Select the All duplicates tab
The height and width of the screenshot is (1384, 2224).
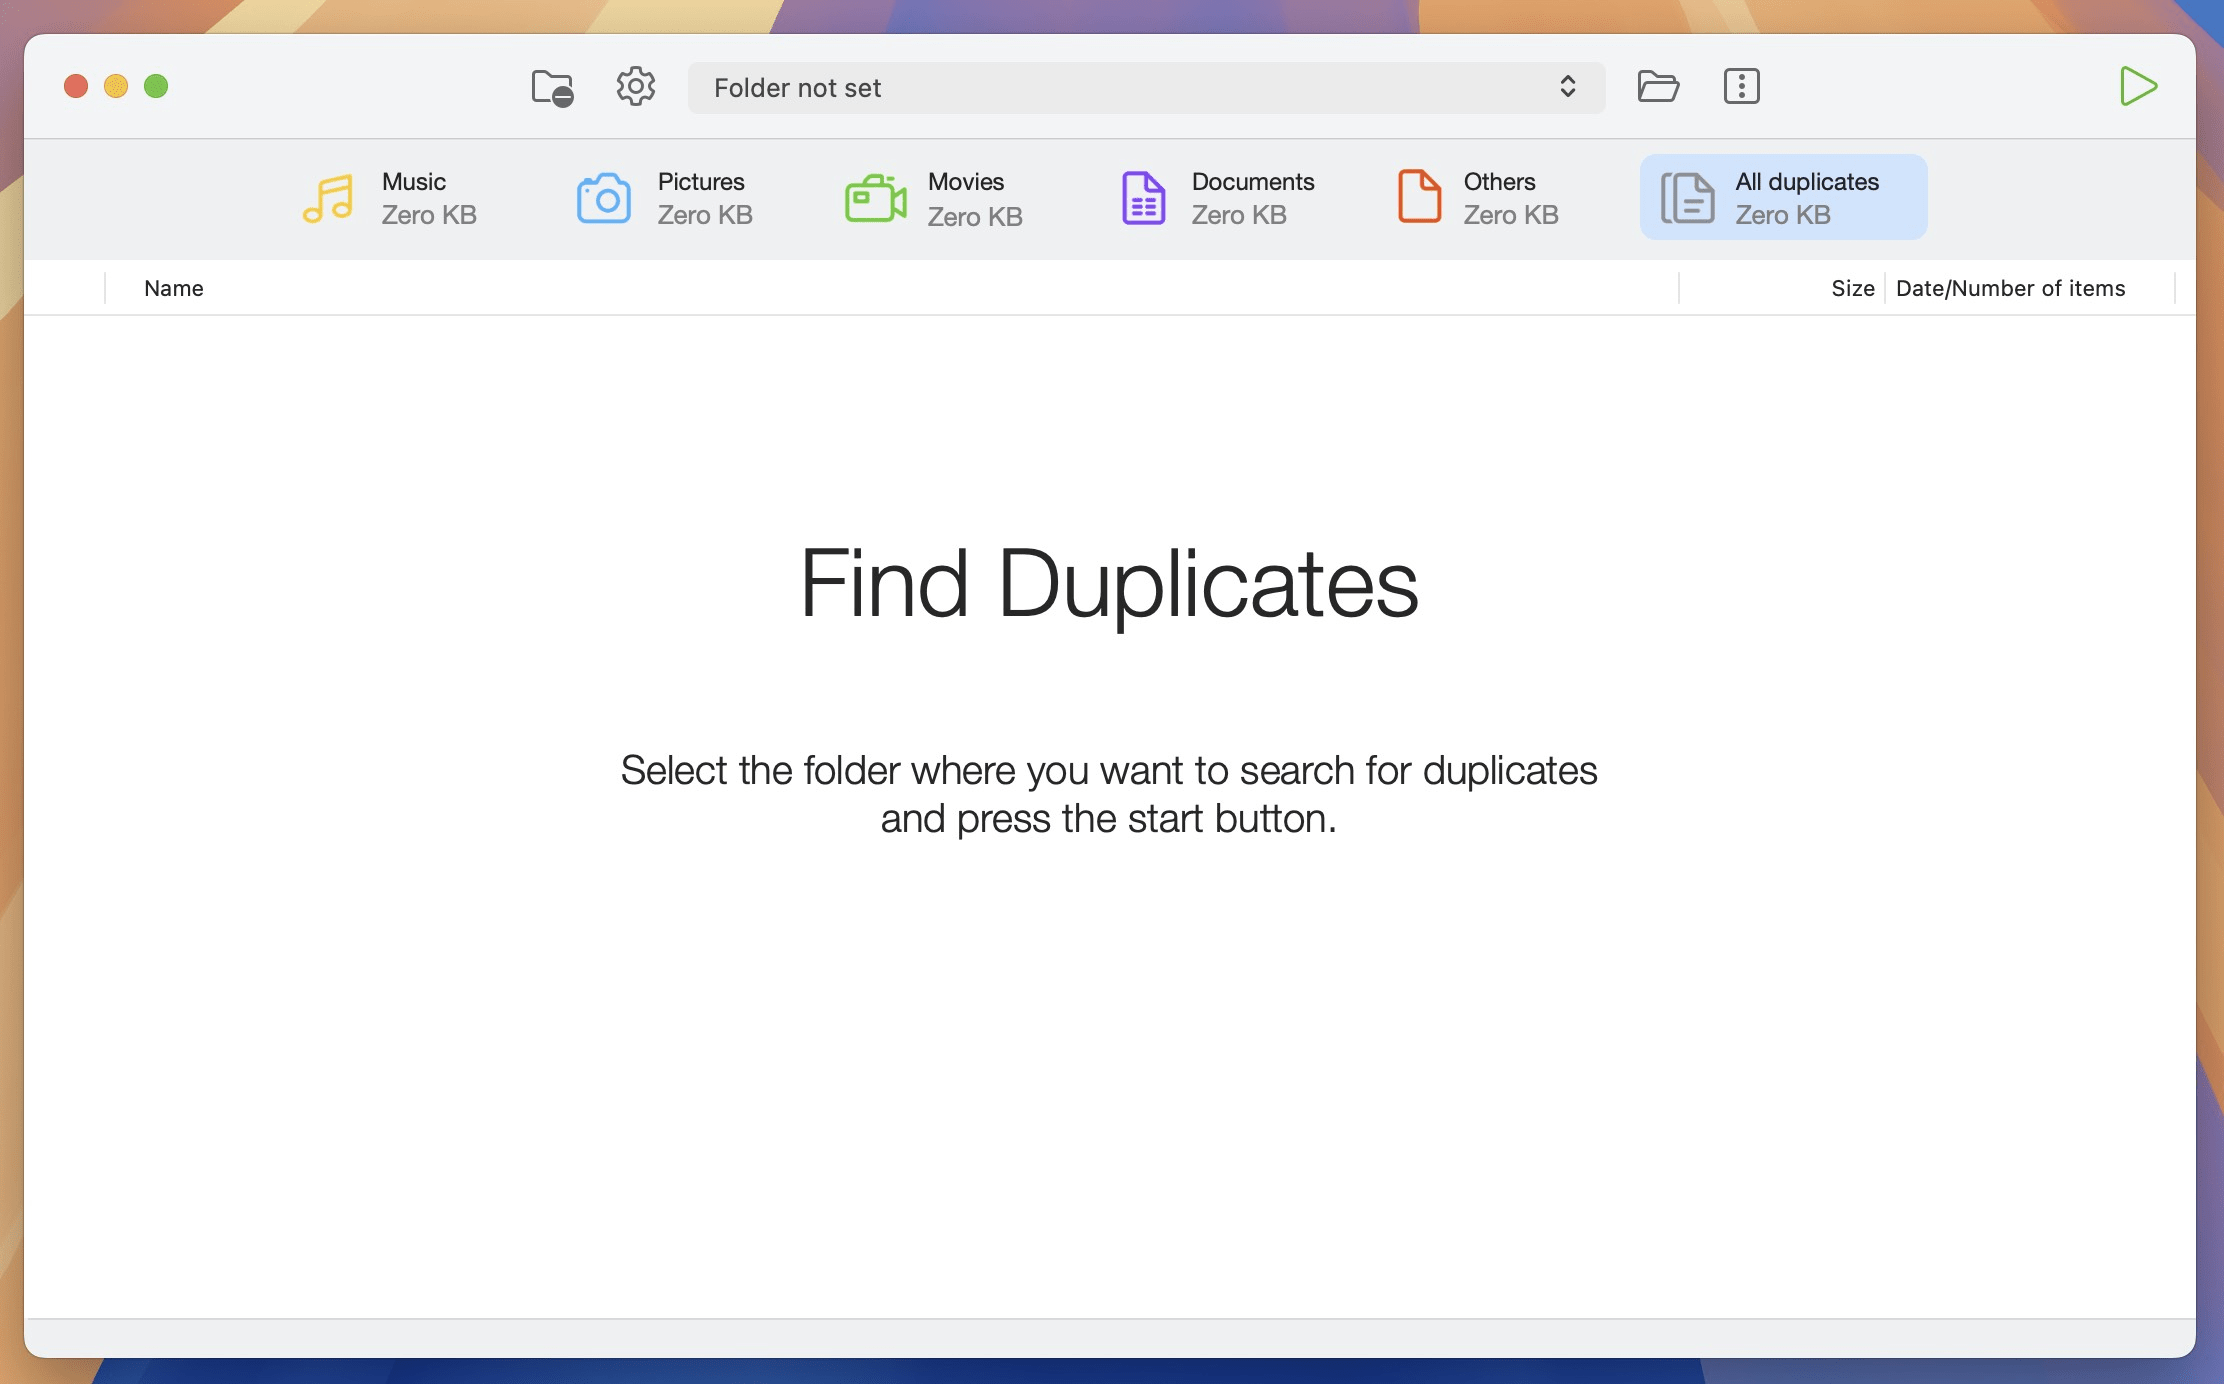click(x=1783, y=197)
